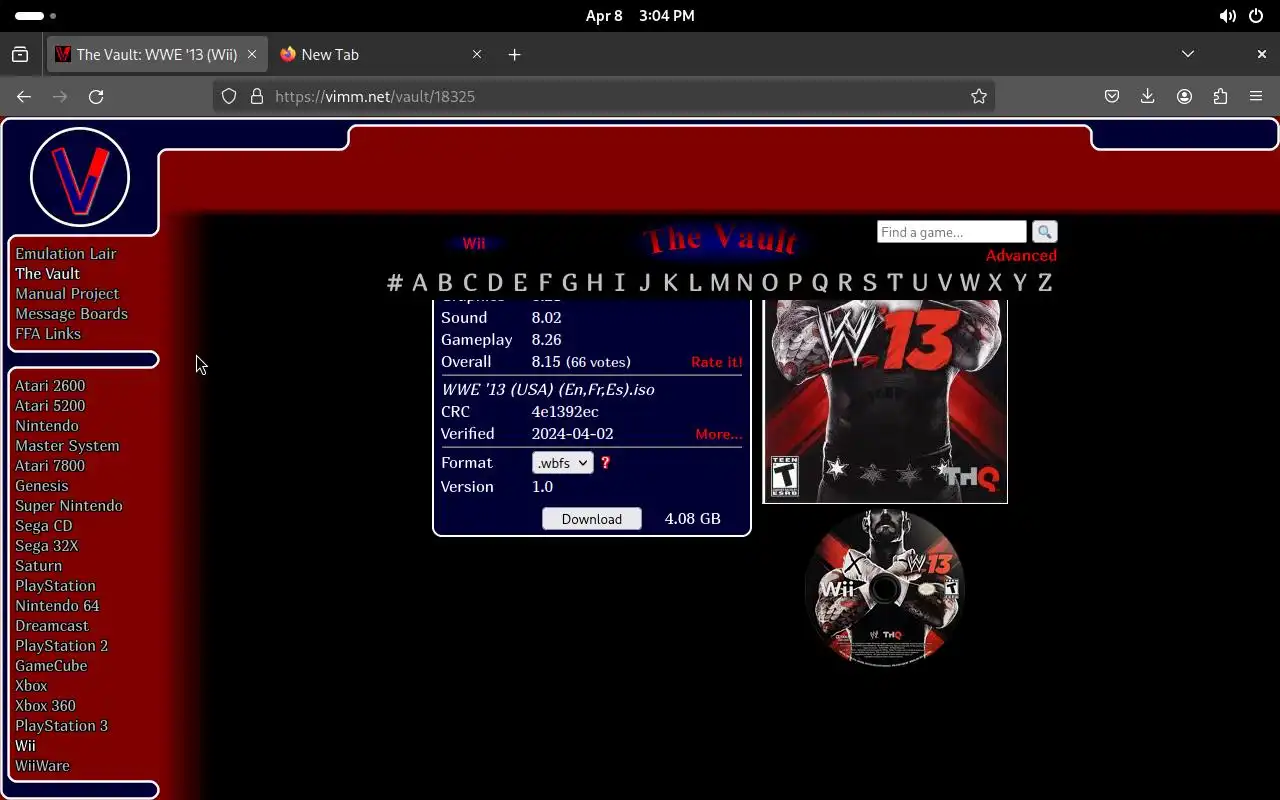Click the More... link
This screenshot has width=1280, height=800.
pyautogui.click(x=719, y=434)
